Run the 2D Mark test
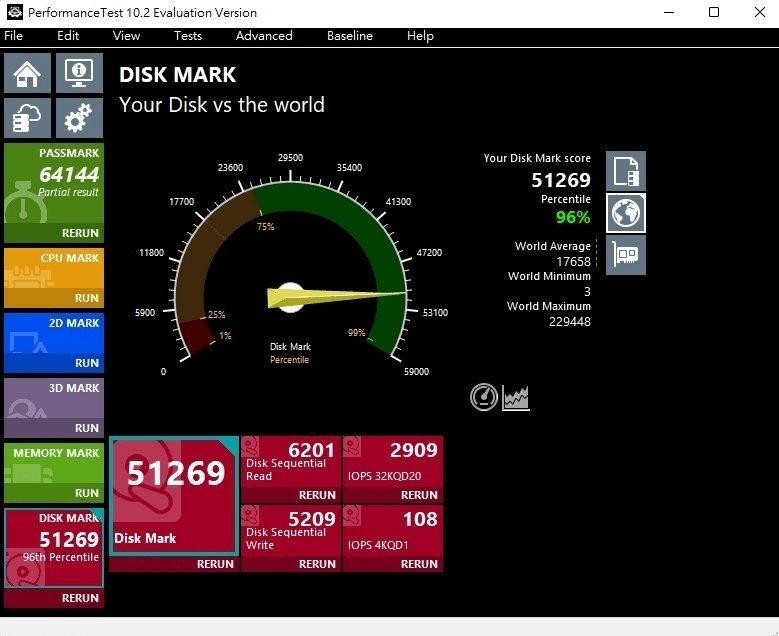This screenshot has width=779, height=636. (87, 363)
